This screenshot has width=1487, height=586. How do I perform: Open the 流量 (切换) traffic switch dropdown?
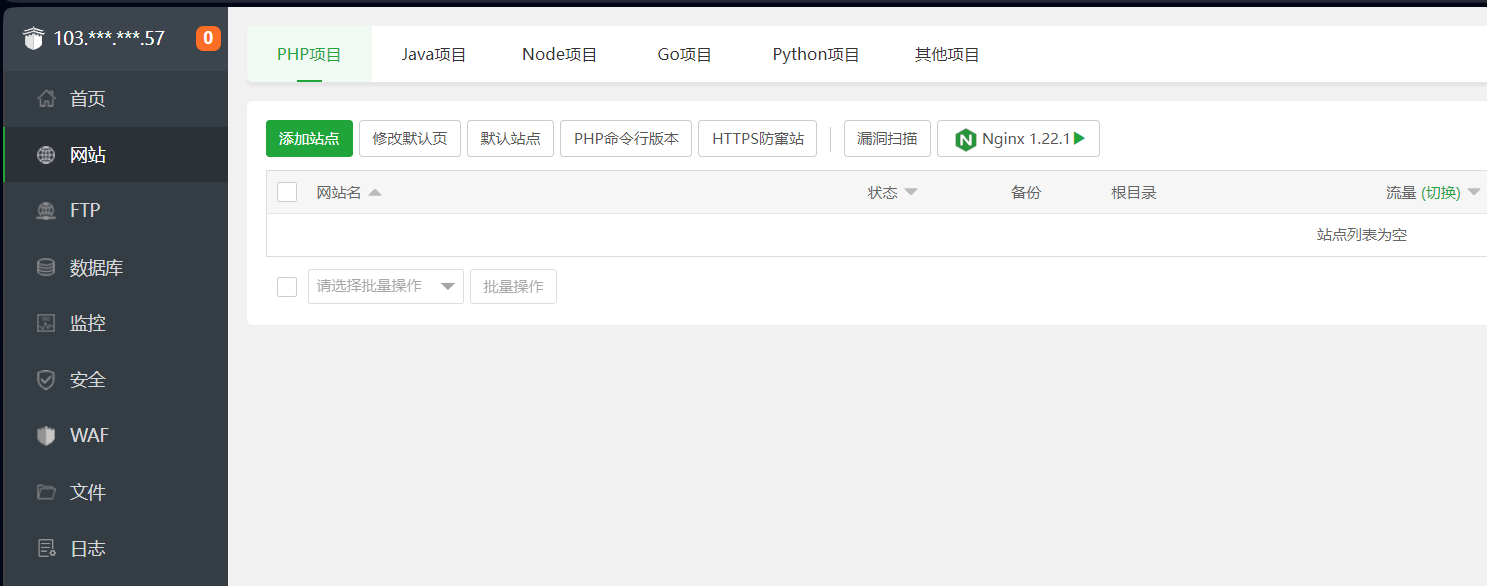click(x=1432, y=191)
